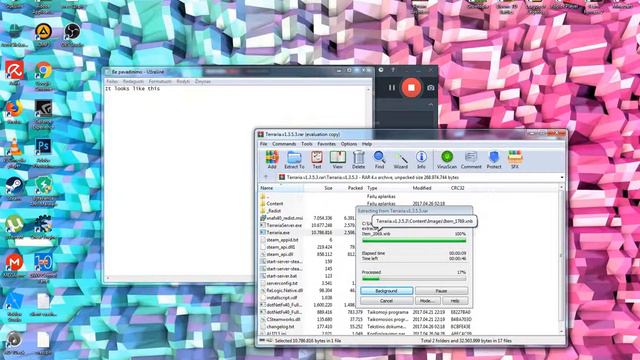Open the Favorites menu in WinRAR
Viewport: 640px width, 360px height.
click(x=327, y=144)
